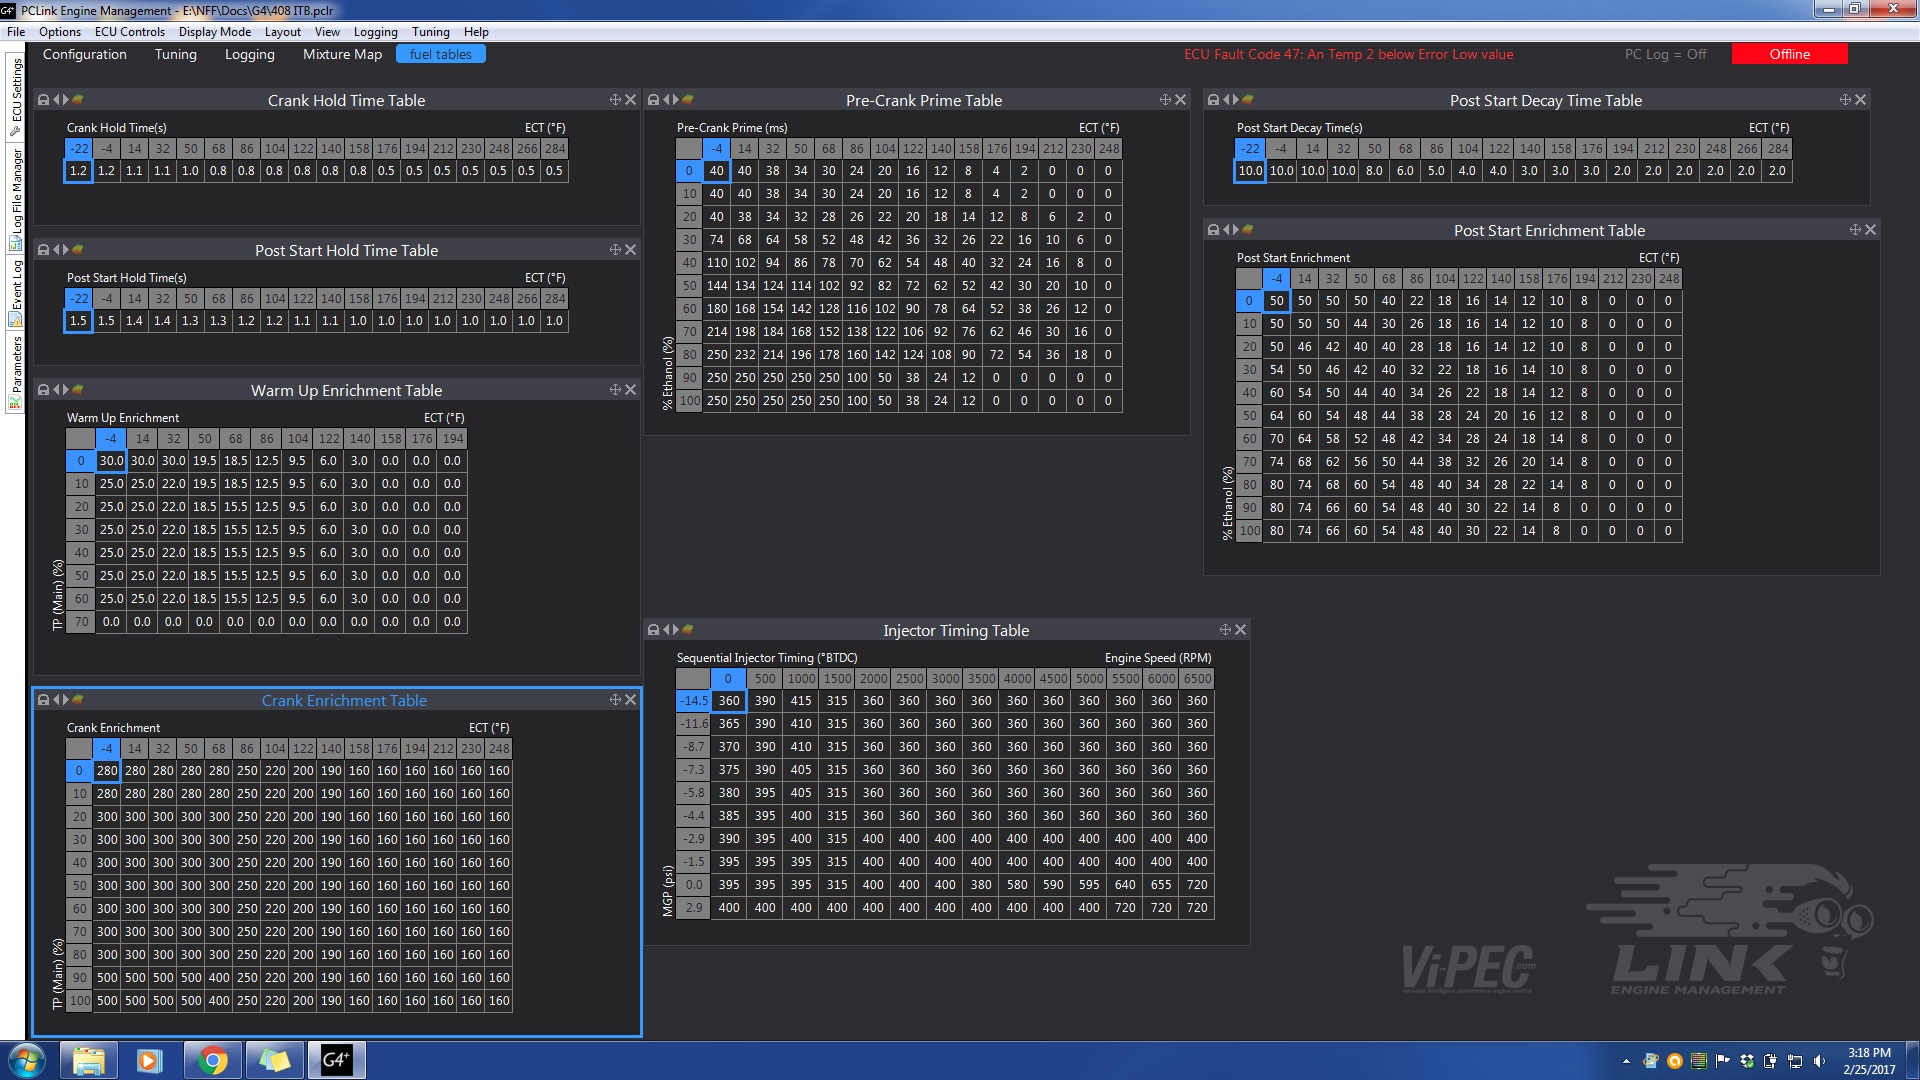Image resolution: width=1920 pixels, height=1080 pixels.
Task: Toggle lock on Crank Hold Time Table
Action: pos(43,100)
